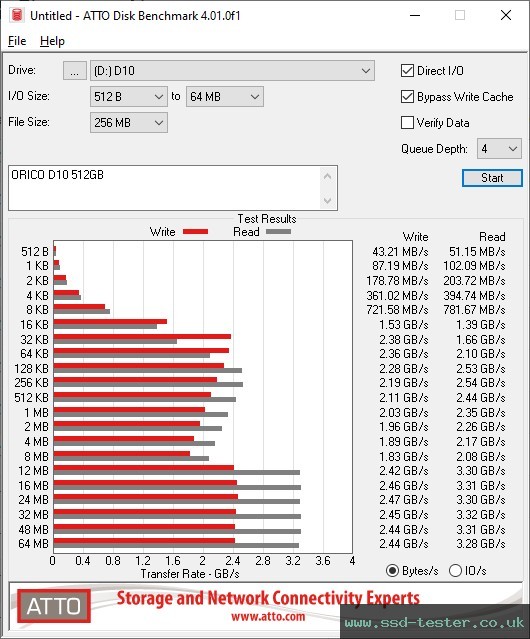The image size is (530, 639).
Task: Click the ATTO Disk Benchmark title bar icon
Action: 17,15
